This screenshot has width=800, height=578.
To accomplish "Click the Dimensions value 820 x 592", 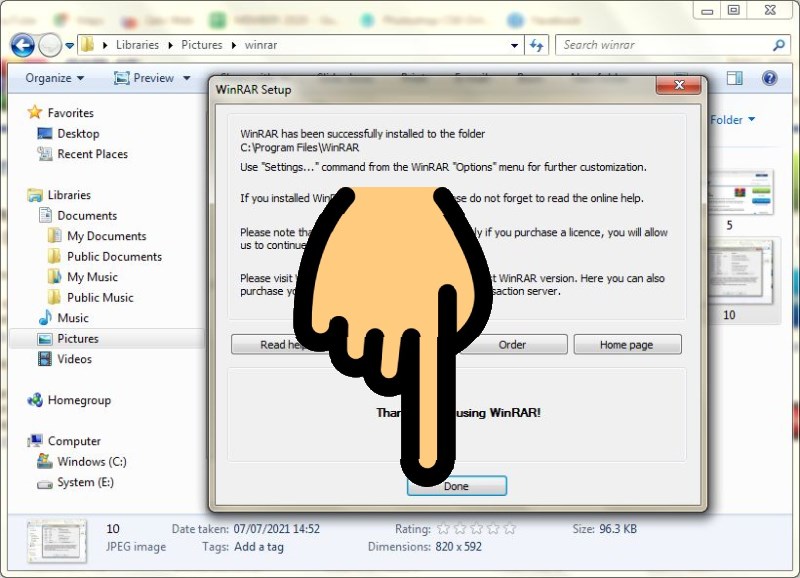I will pyautogui.click(x=458, y=547).
